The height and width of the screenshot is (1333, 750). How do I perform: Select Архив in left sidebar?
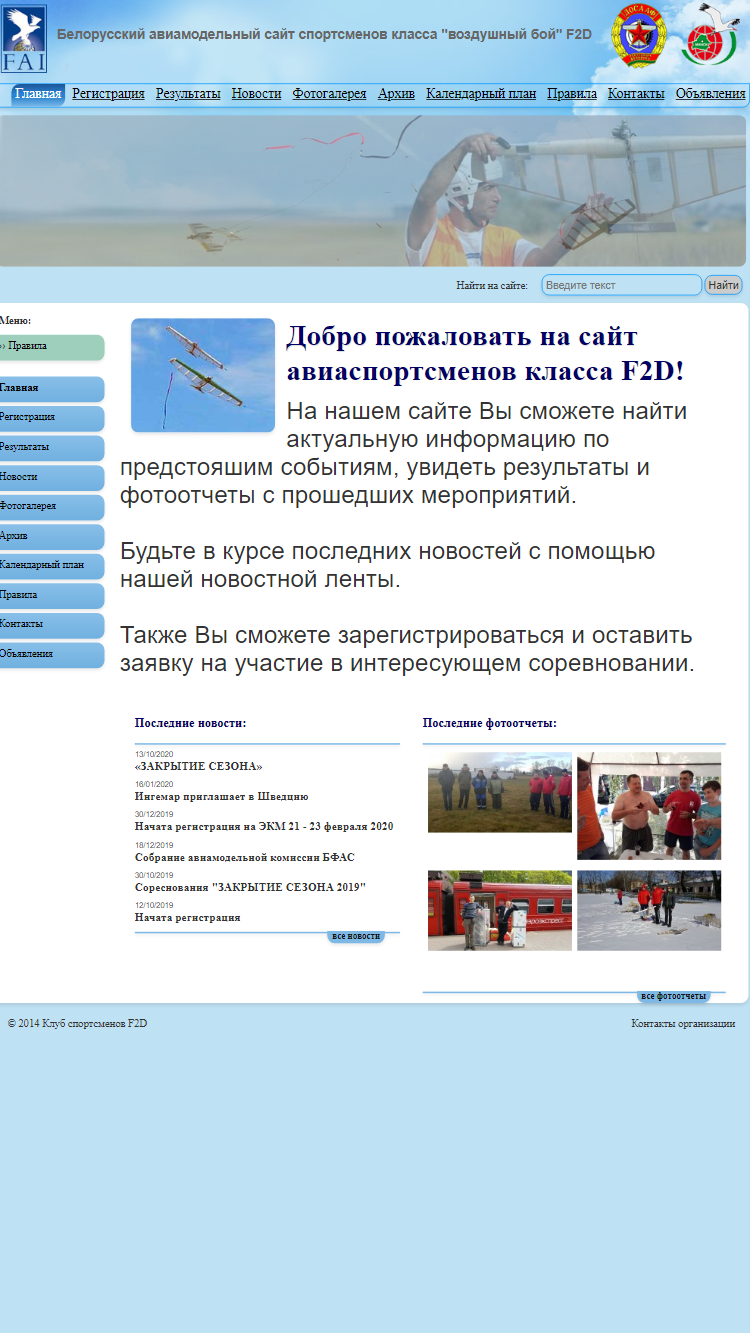pyautogui.click(x=51, y=536)
